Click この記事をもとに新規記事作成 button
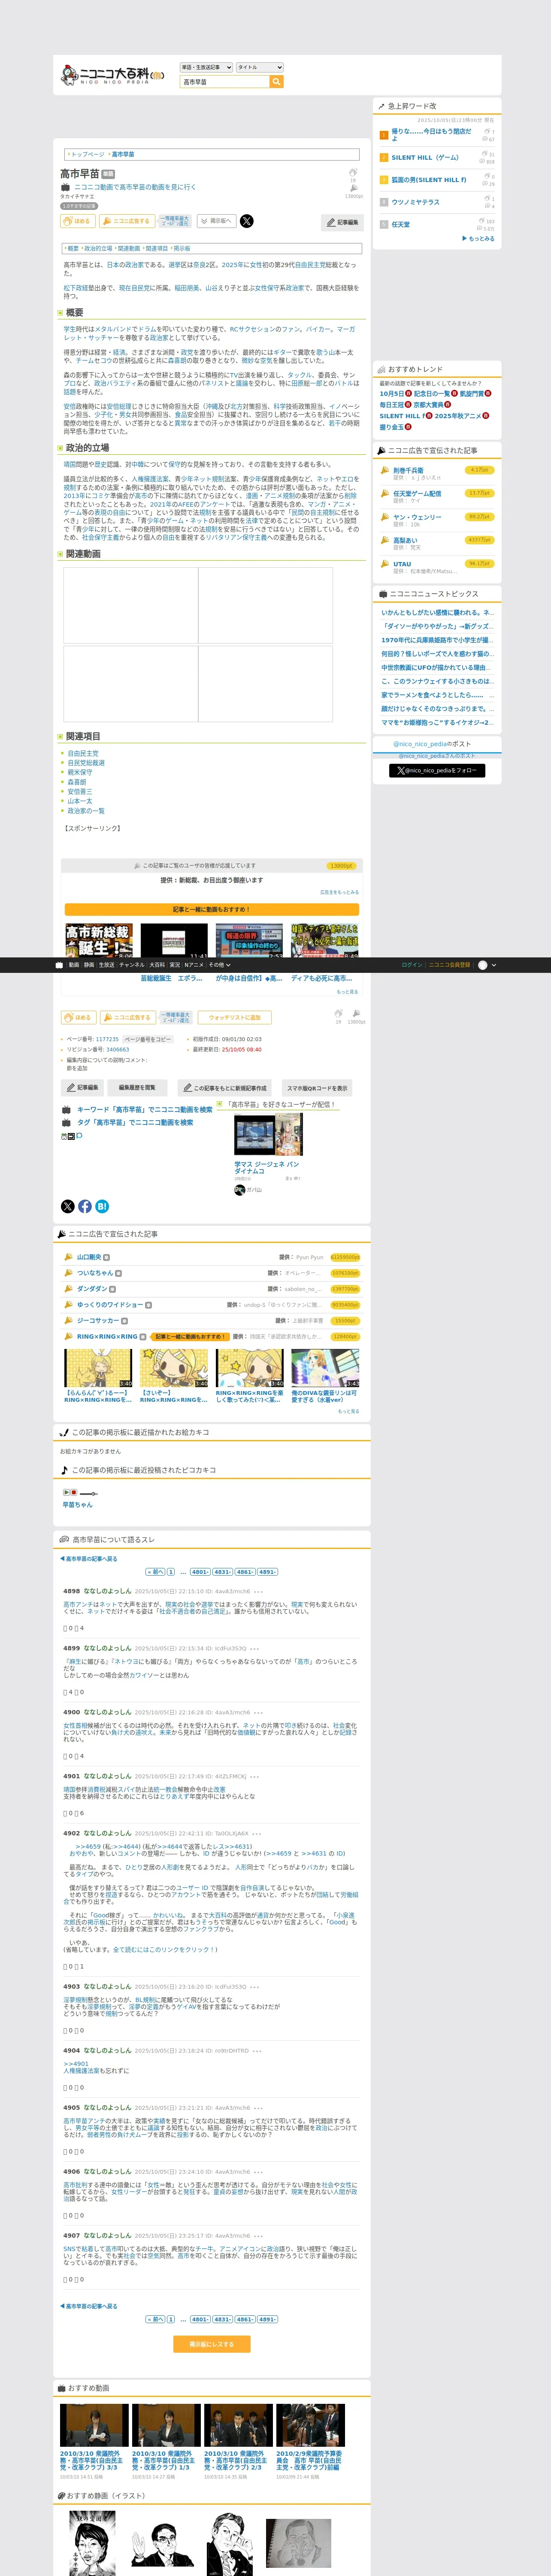Screen dimensions: 551x2576 [x=224, y=1087]
